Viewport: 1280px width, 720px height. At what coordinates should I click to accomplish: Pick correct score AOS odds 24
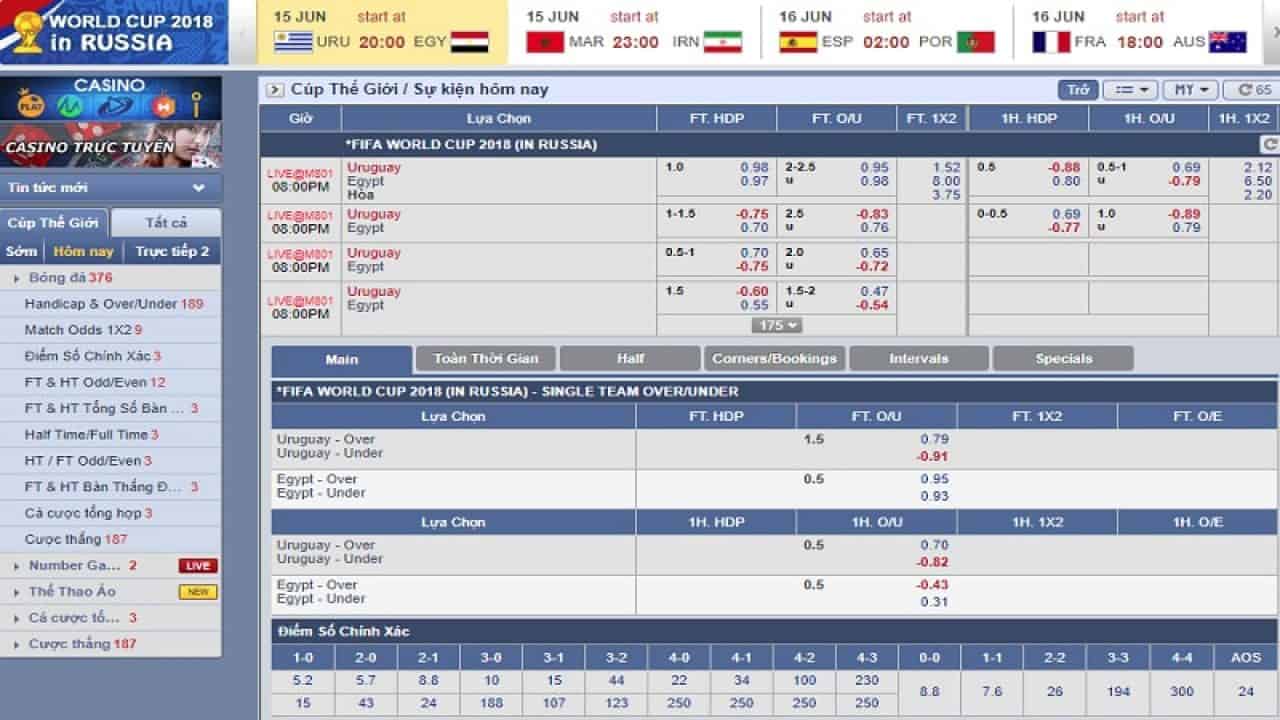[1246, 691]
